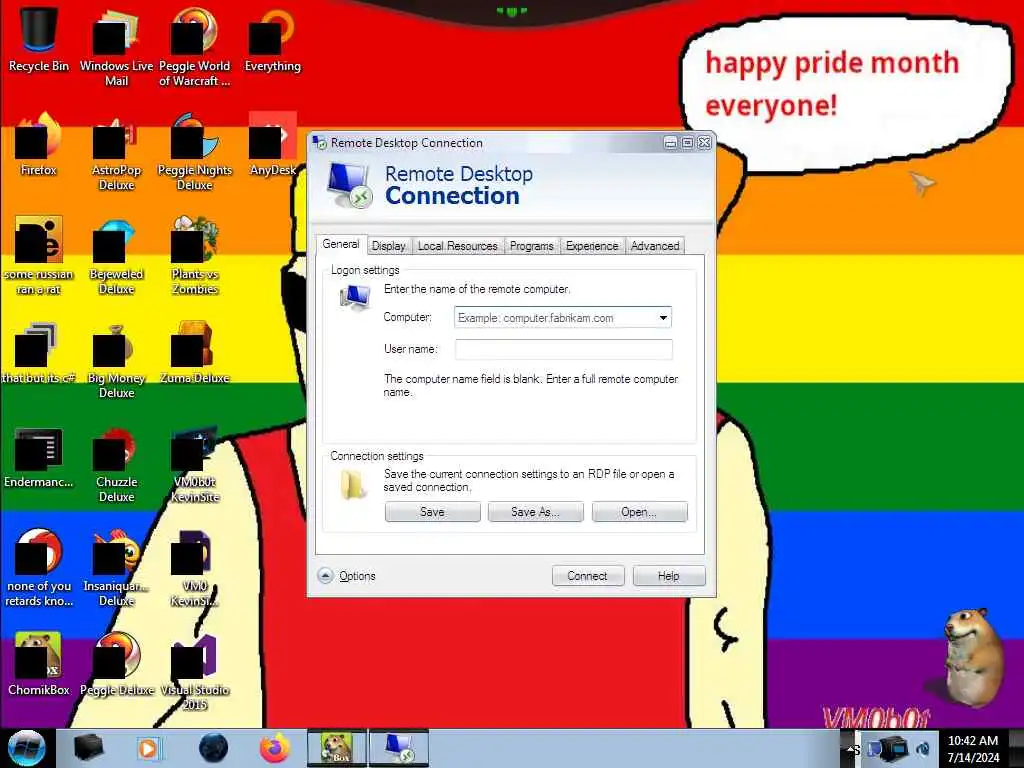Open media player from the taskbar
Image resolution: width=1024 pixels, height=768 pixels.
(149, 748)
